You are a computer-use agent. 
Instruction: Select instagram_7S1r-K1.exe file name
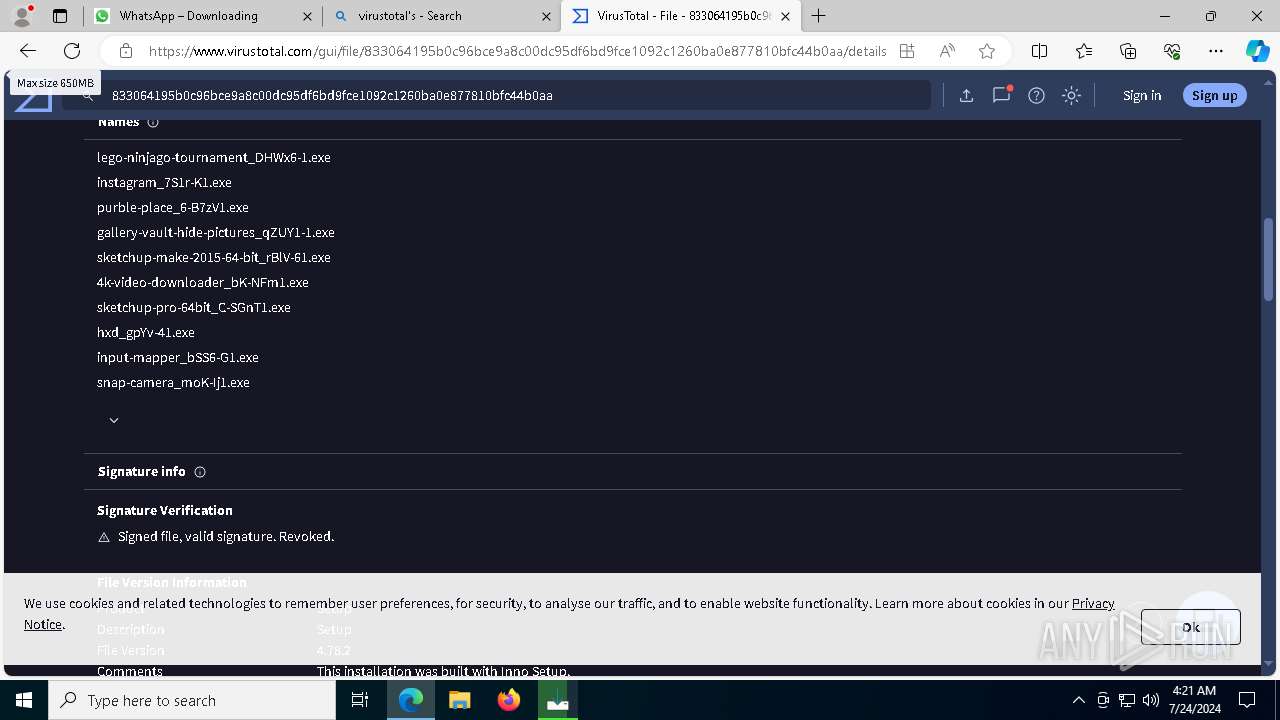(164, 182)
